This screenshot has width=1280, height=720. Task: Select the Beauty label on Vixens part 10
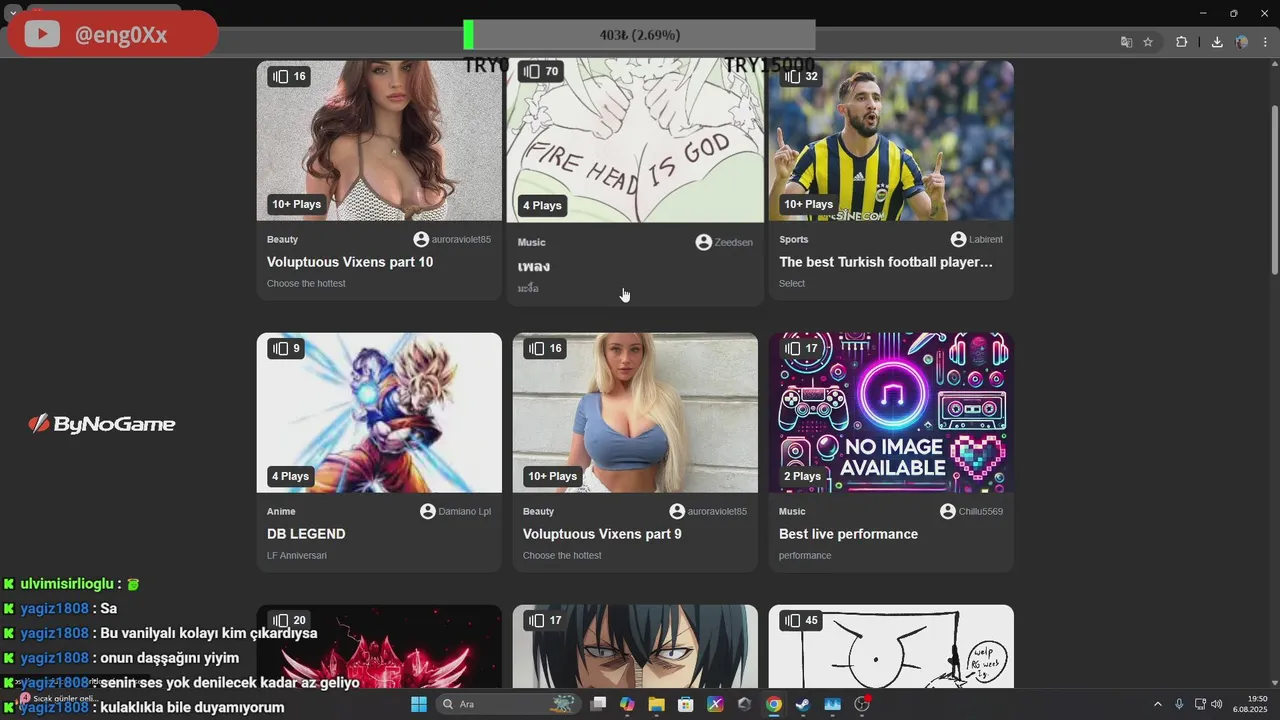[282, 240]
